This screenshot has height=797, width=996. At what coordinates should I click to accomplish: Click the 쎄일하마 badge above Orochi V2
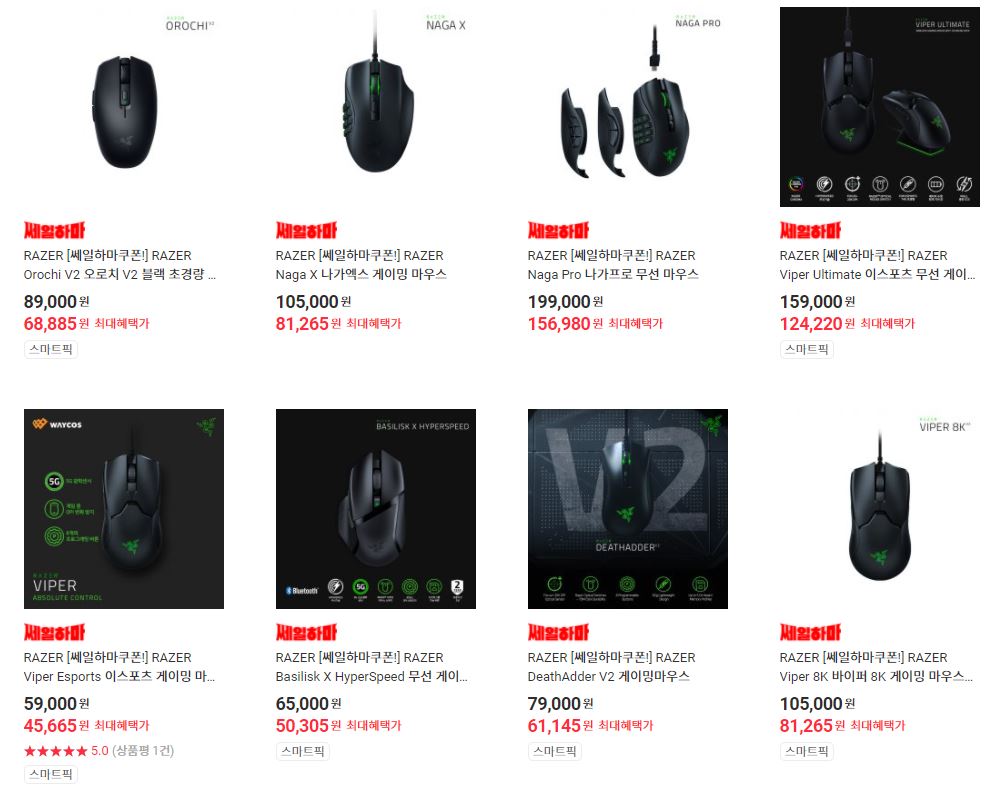[55, 230]
